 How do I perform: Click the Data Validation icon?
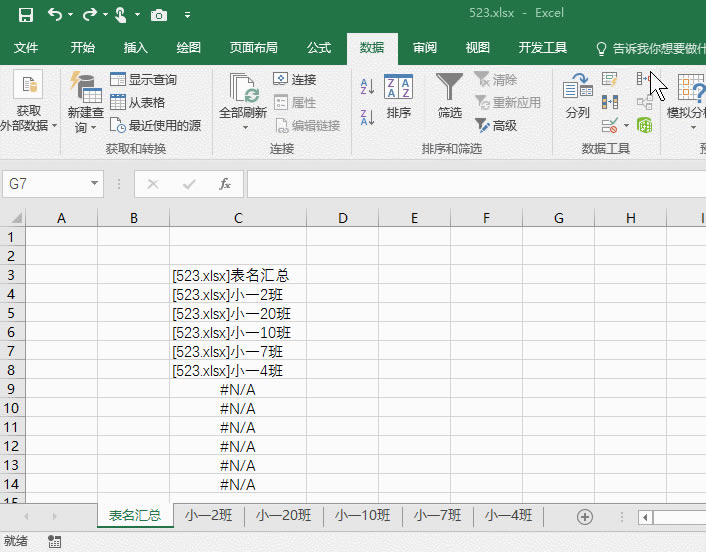pyautogui.click(x=610, y=126)
